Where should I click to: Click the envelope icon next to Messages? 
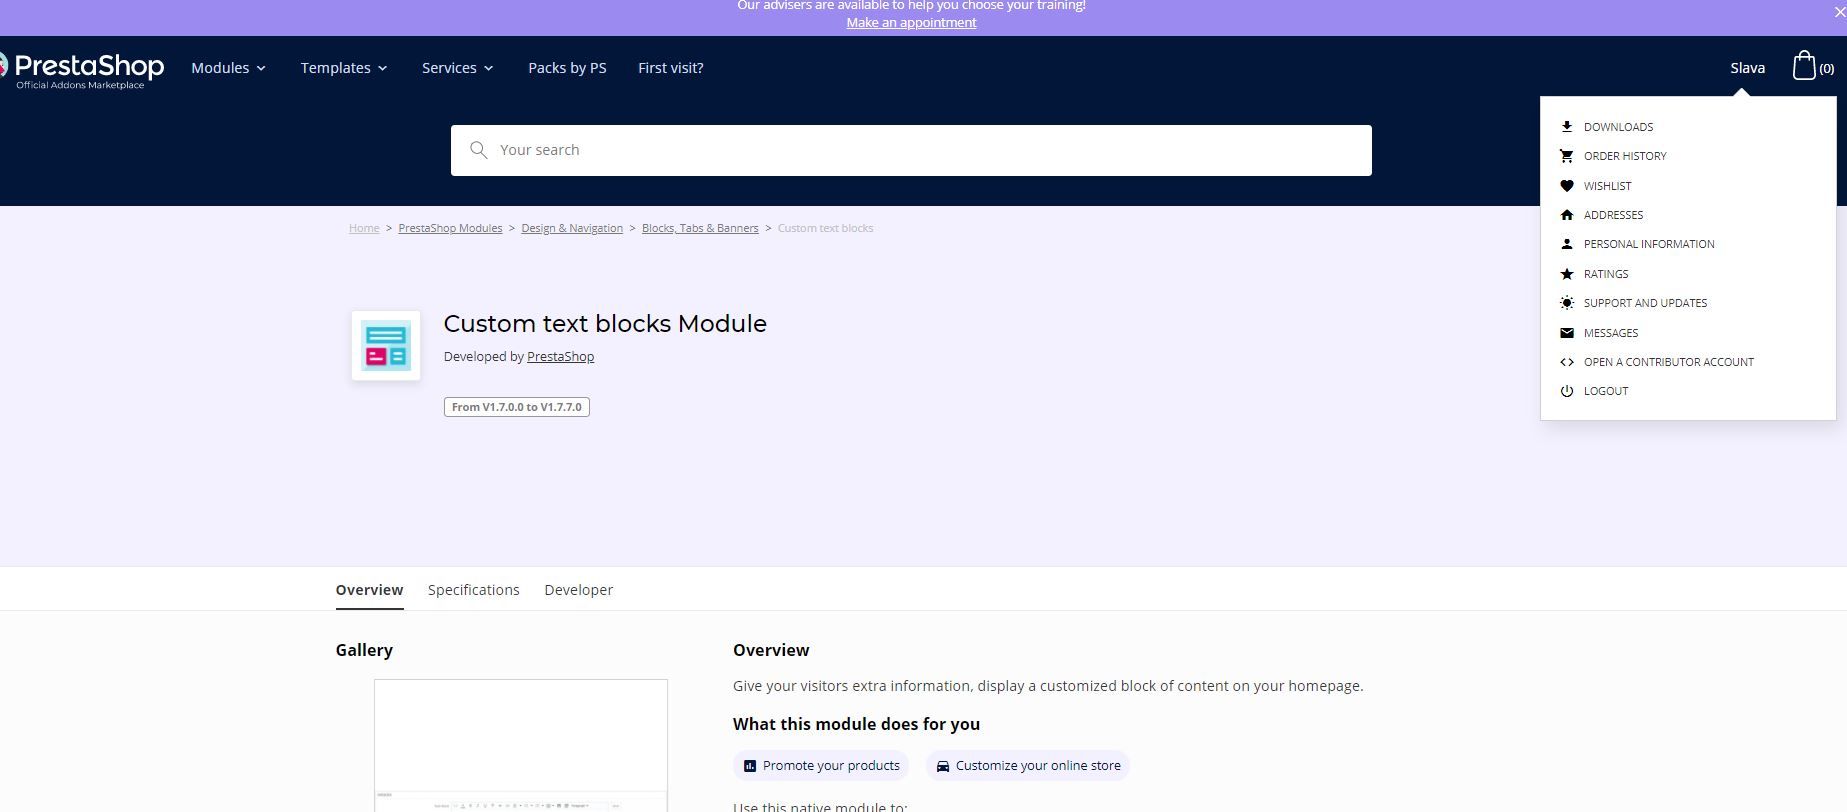click(x=1567, y=333)
